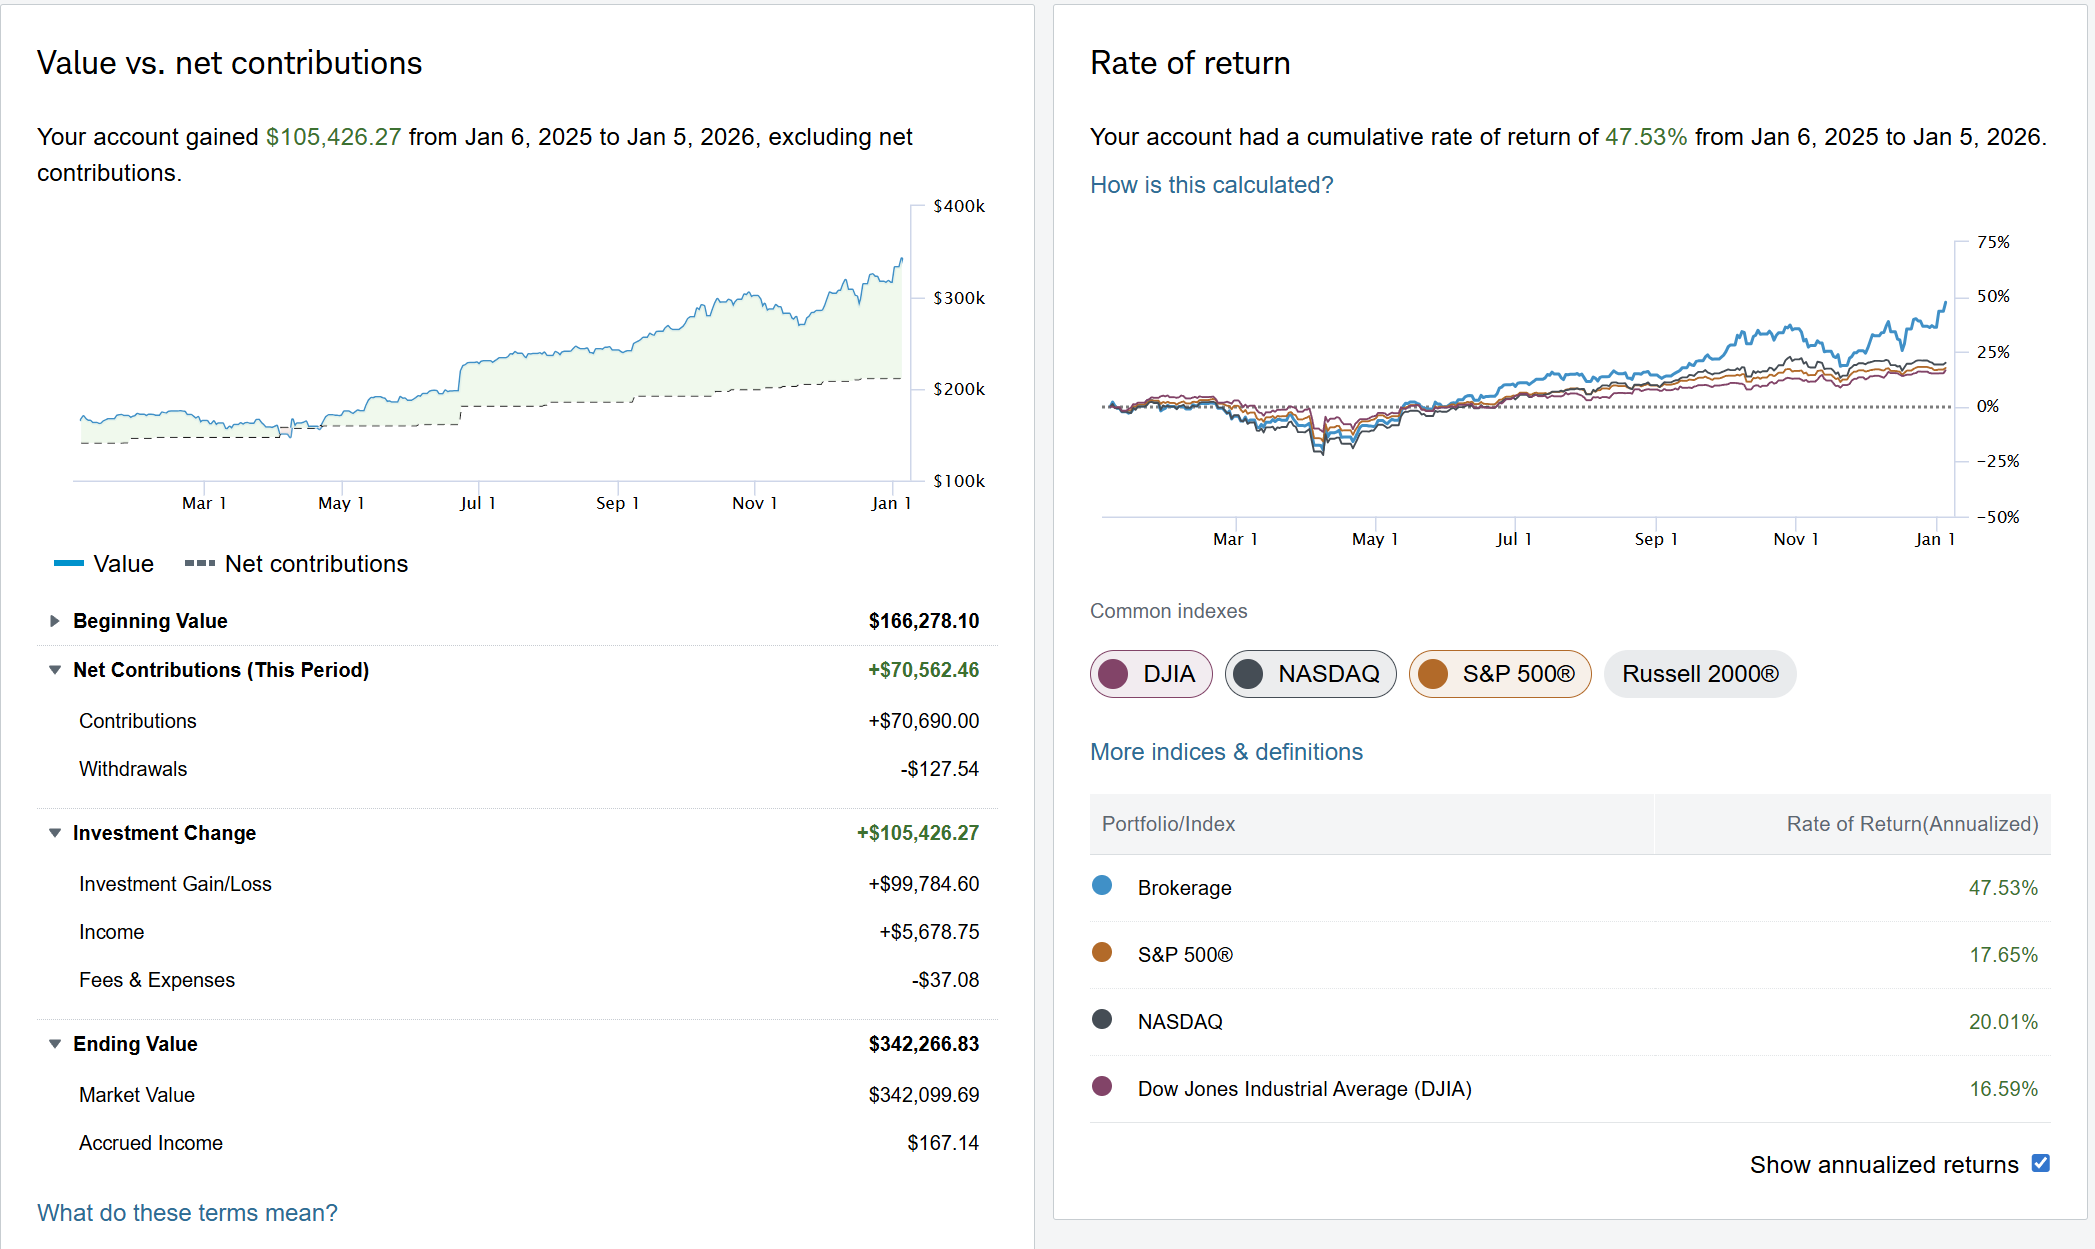Click the blue Brokerage legend dot
The width and height of the screenshot is (2095, 1249).
1102,885
